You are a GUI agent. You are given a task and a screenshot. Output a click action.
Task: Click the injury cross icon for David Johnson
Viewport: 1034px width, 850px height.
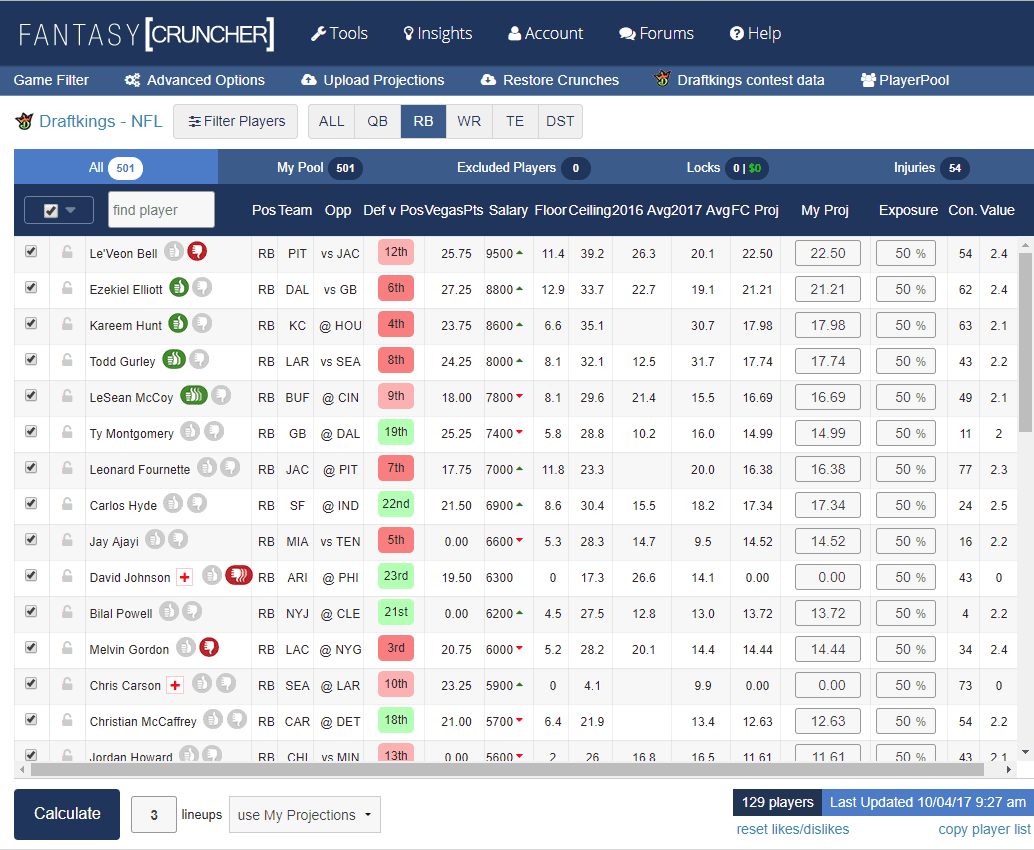185,578
